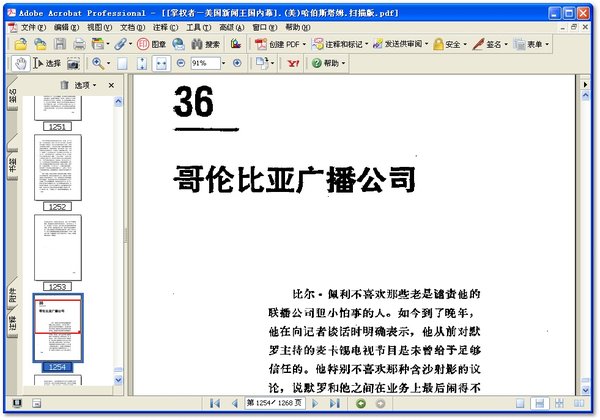This screenshot has width=600, height=420.
Task: Go to the previous page
Action: click(235, 403)
